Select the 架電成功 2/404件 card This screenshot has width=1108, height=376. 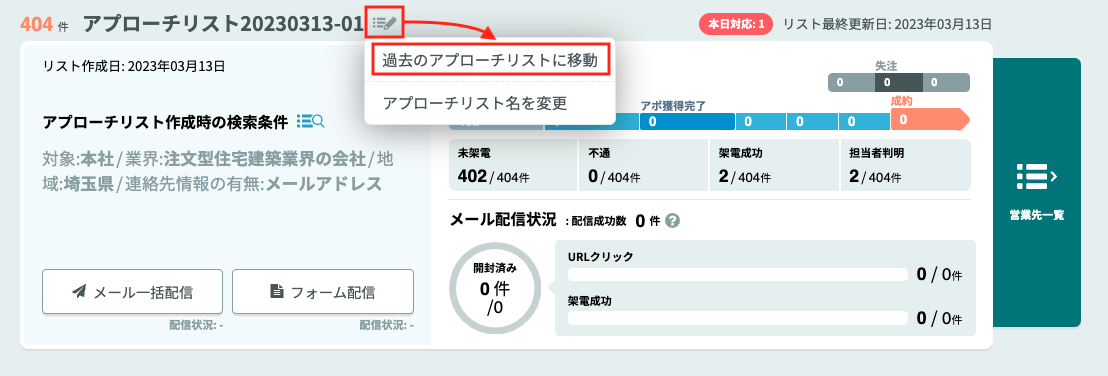click(774, 165)
